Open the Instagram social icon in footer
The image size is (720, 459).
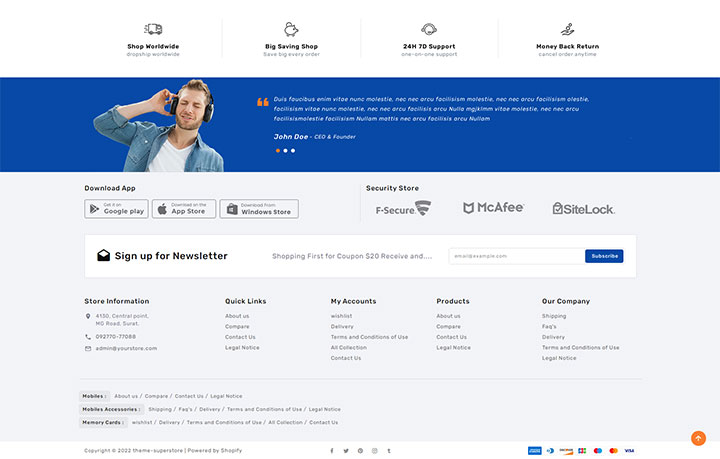(375, 451)
